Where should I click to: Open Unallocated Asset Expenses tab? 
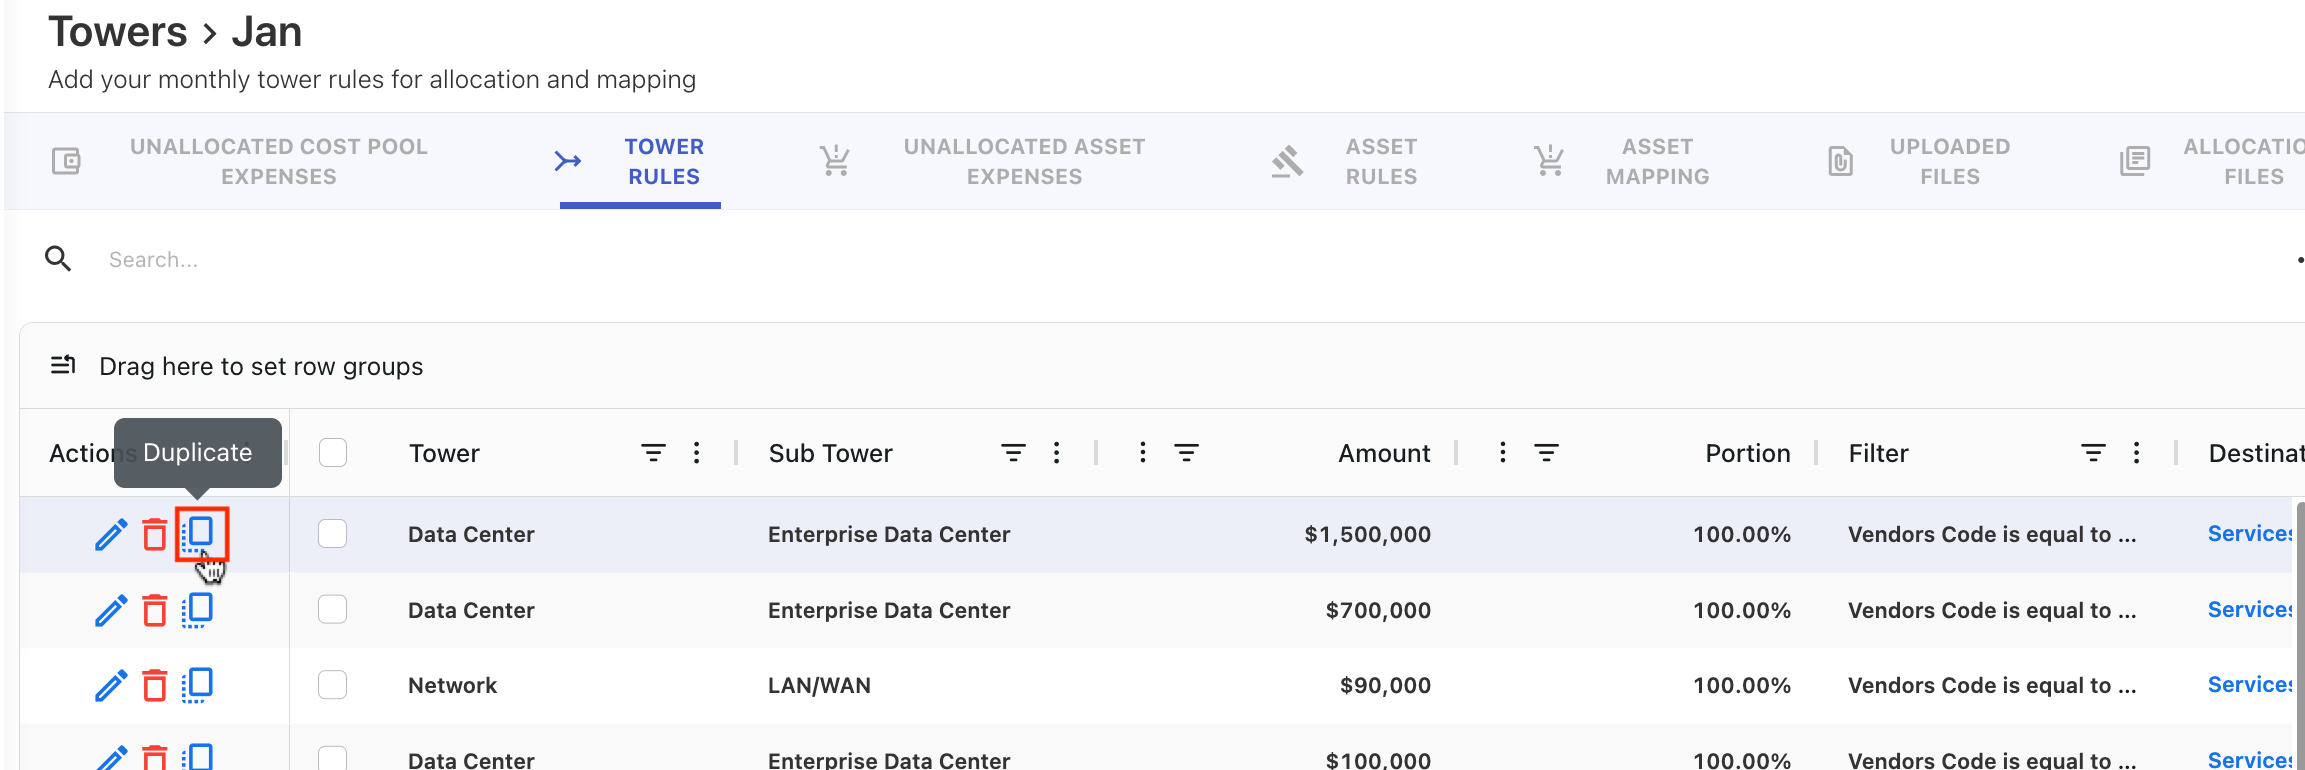pyautogui.click(x=1025, y=161)
